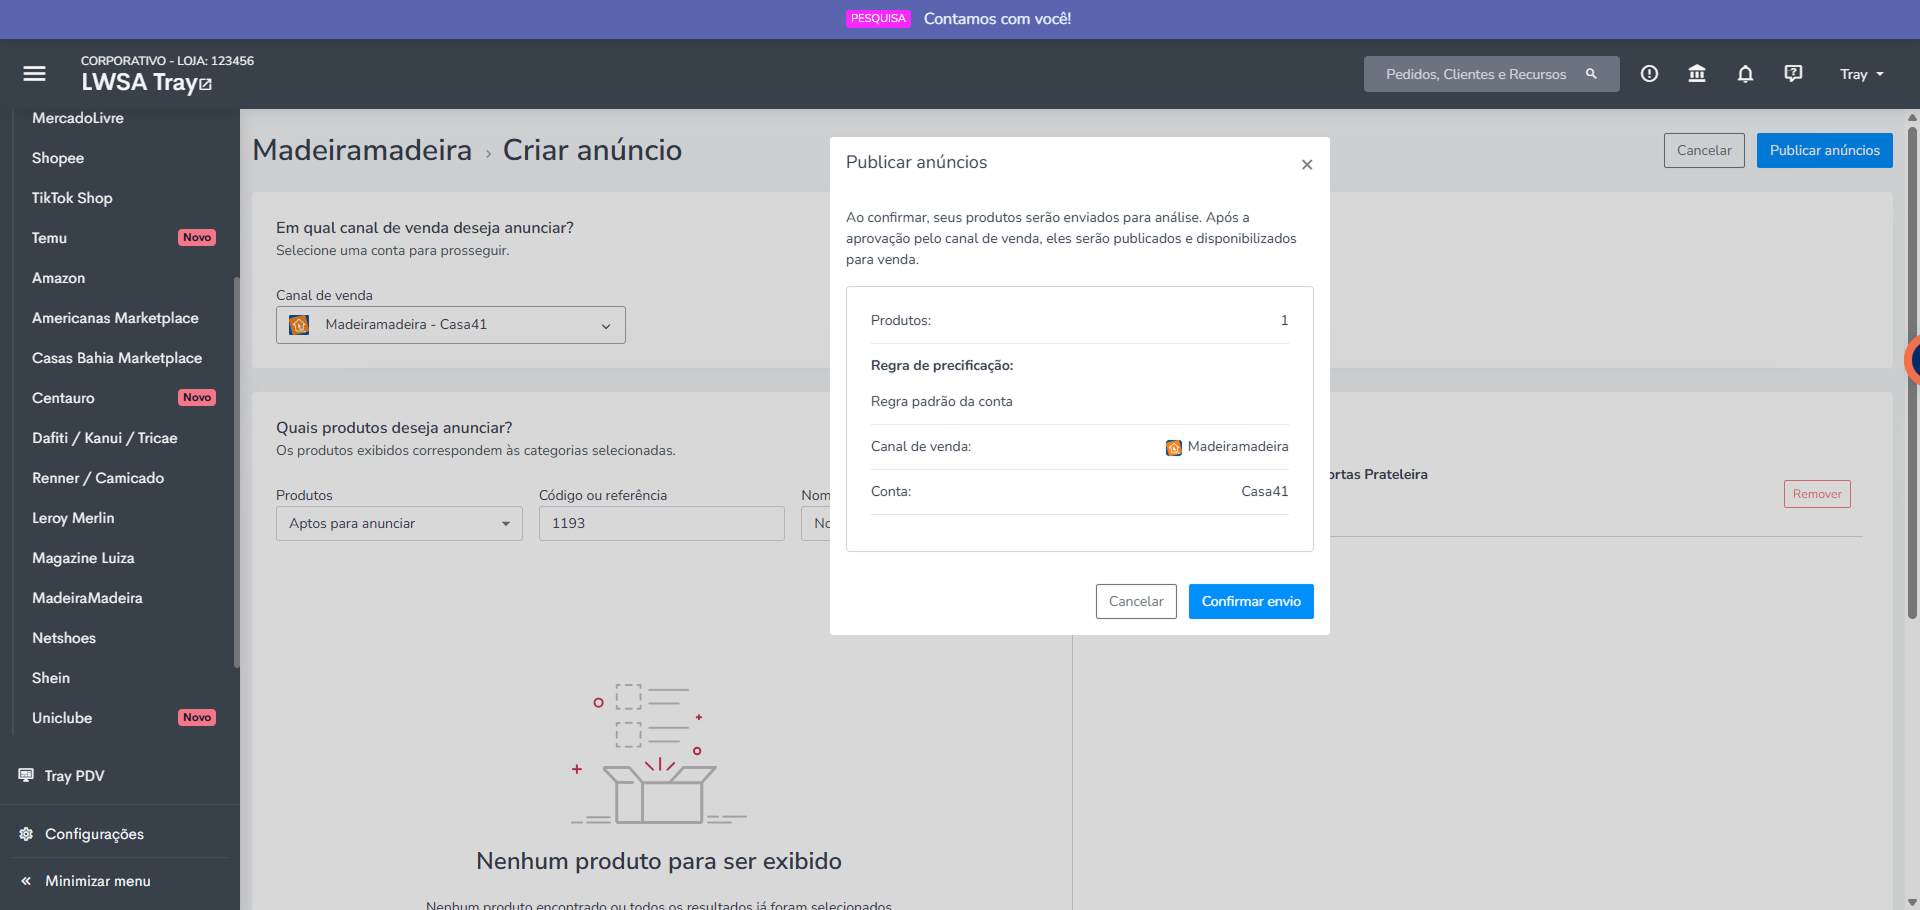The height and width of the screenshot is (910, 1920).
Task: Click the sidebar scrollbar
Action: point(237,472)
